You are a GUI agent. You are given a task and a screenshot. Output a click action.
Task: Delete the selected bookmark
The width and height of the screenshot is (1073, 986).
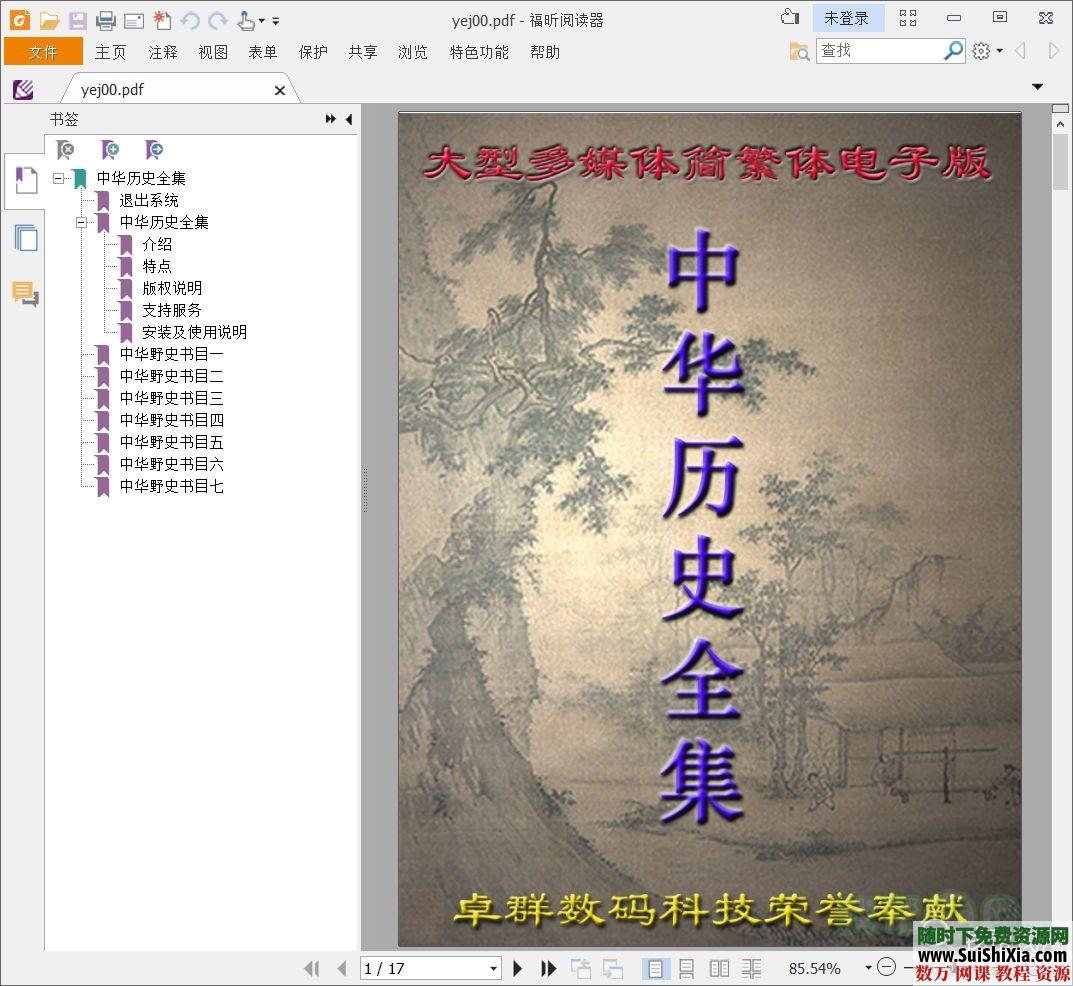(66, 149)
